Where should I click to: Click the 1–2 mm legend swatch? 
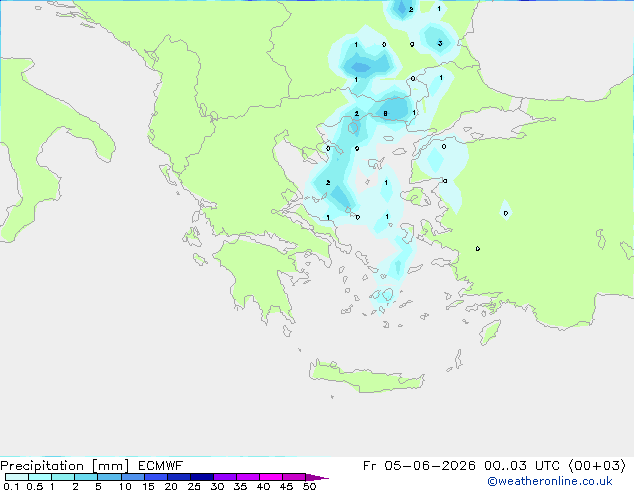pyautogui.click(x=63, y=477)
